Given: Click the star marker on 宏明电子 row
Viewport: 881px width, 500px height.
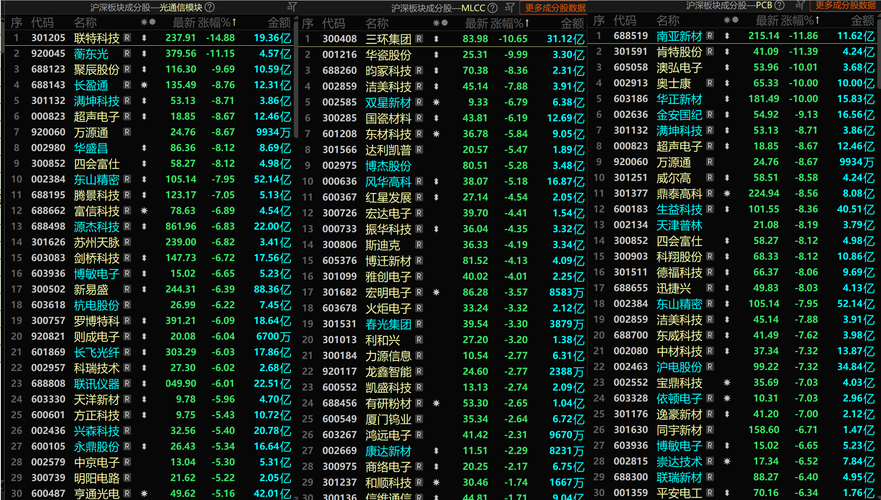Looking at the screenshot, I should coord(436,292).
